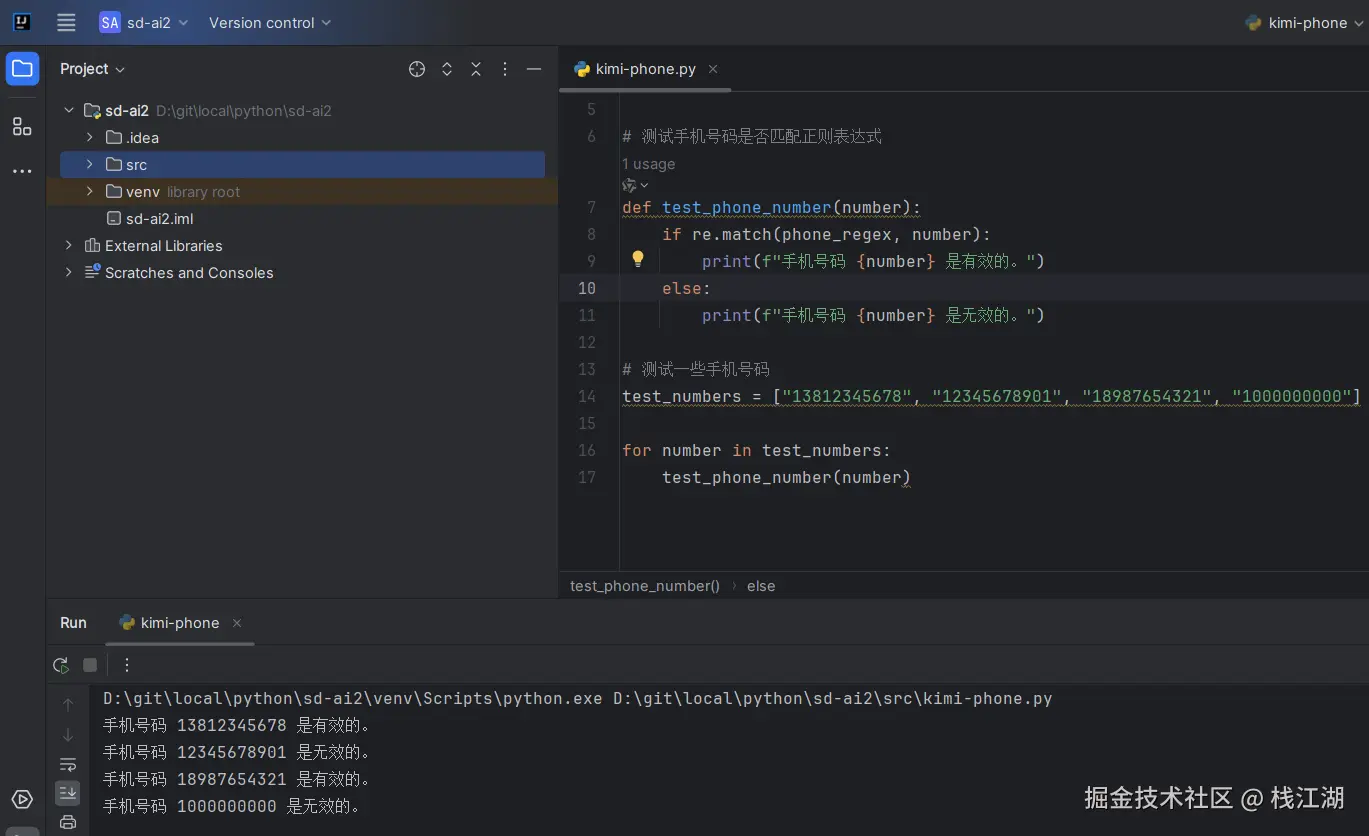
Task: Click the Rerun kimi-phone icon
Action: [61, 665]
